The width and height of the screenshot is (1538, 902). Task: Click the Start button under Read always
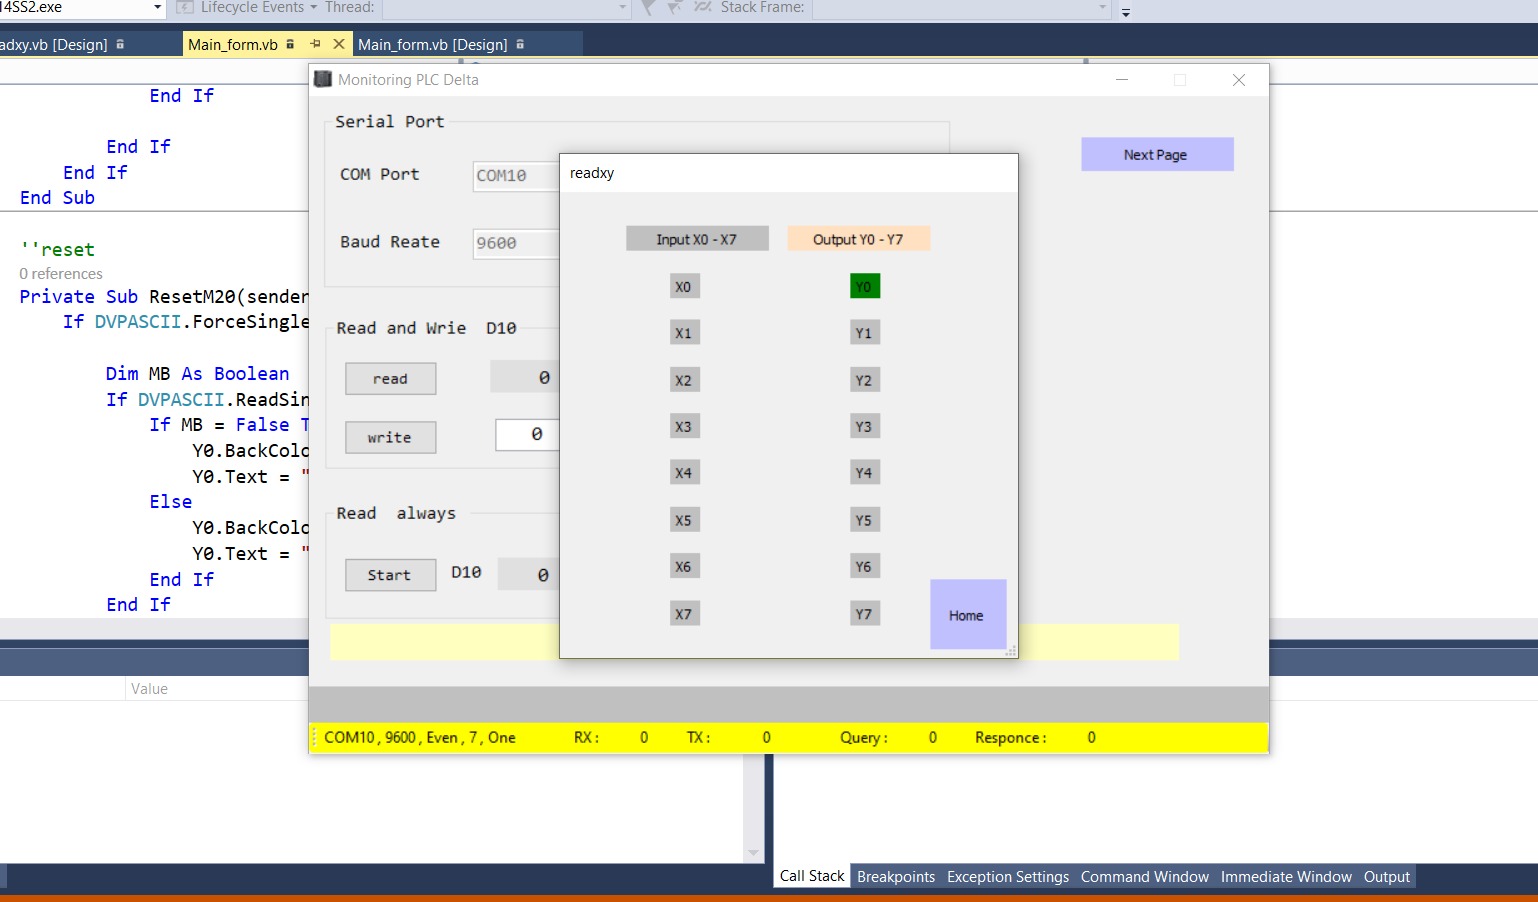click(389, 575)
